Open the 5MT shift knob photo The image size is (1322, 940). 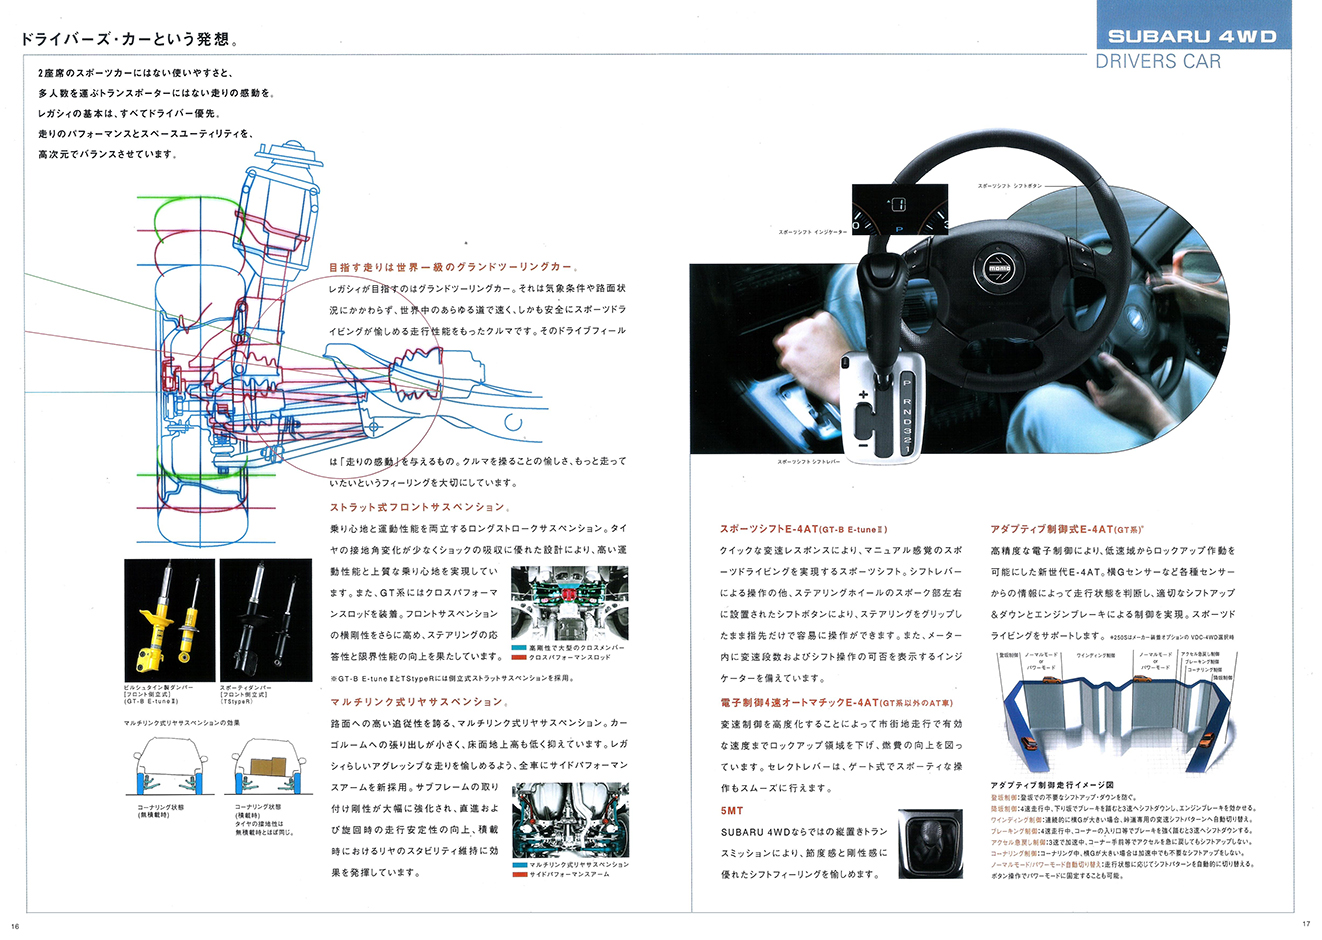[930, 844]
